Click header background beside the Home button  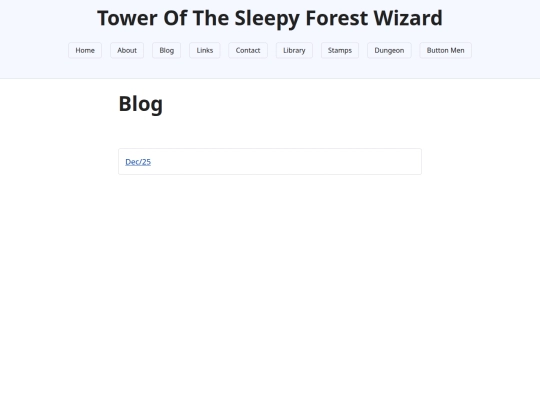tap(34, 50)
